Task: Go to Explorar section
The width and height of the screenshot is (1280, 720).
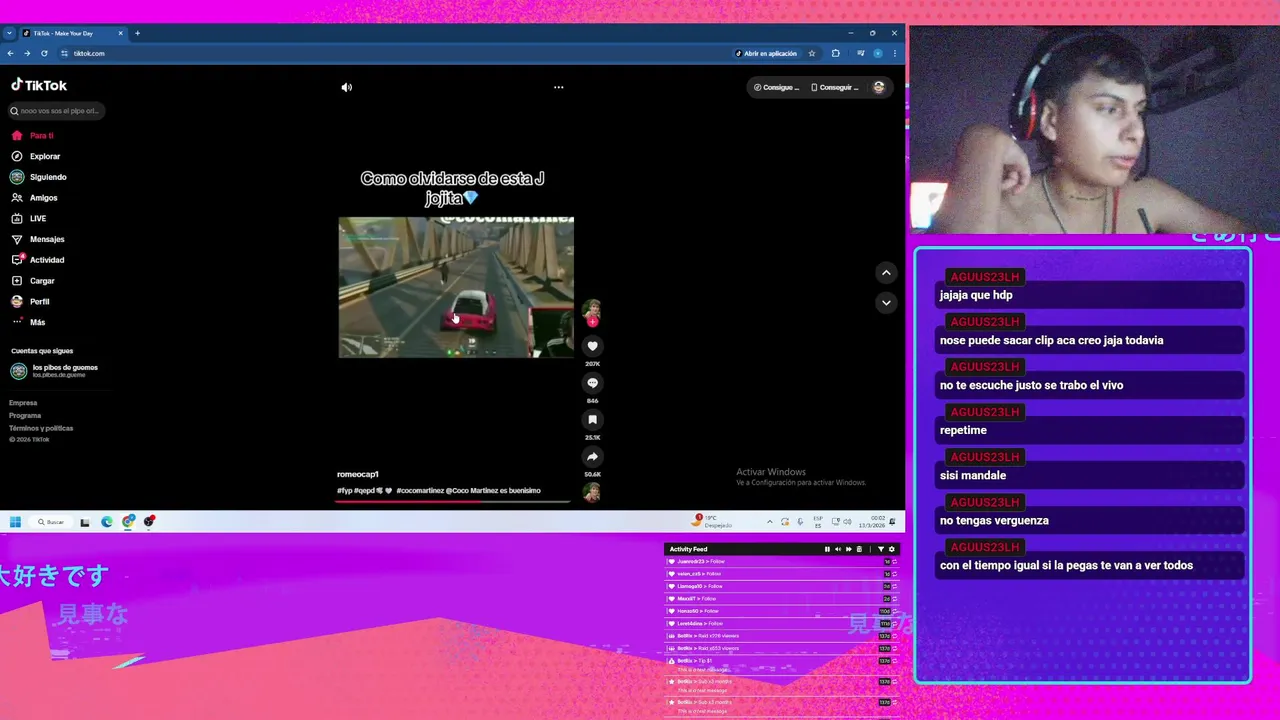Action: click(36, 156)
